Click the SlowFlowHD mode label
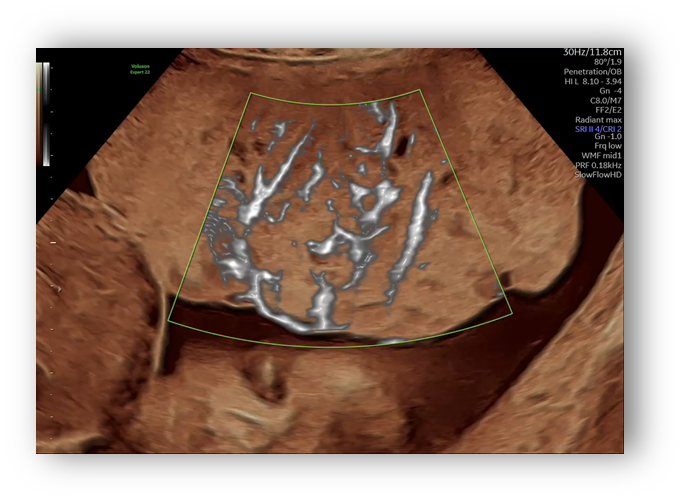Image resolution: width=685 pixels, height=502 pixels. point(598,193)
